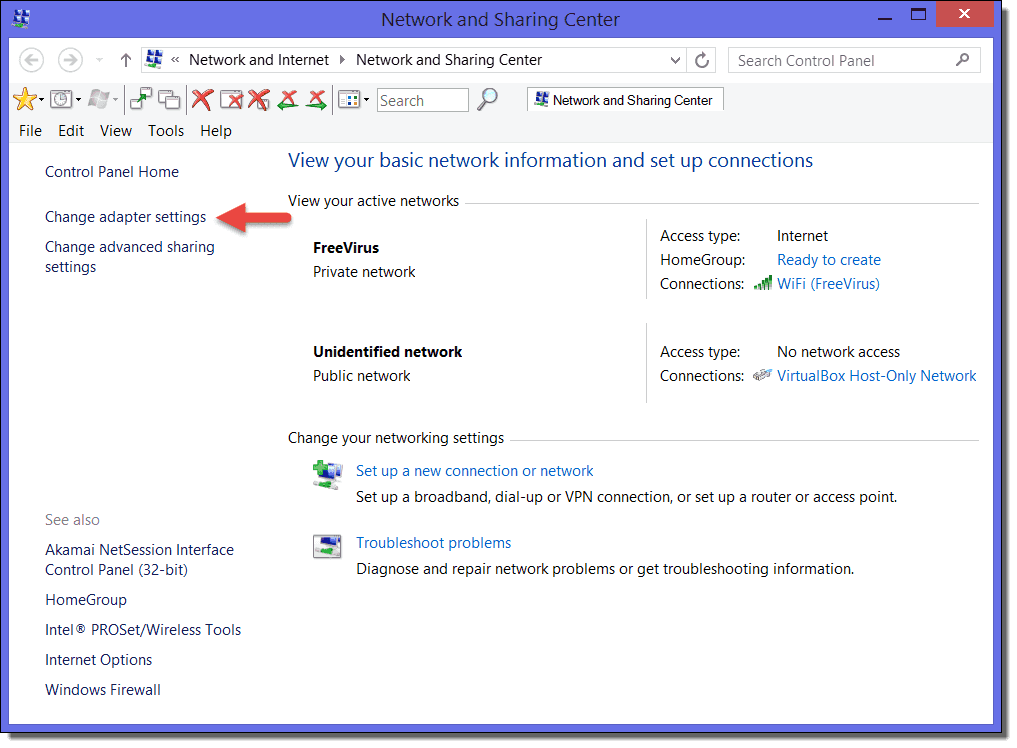The width and height of the screenshot is (1017, 748).
Task: Open the View menu
Action: [115, 130]
